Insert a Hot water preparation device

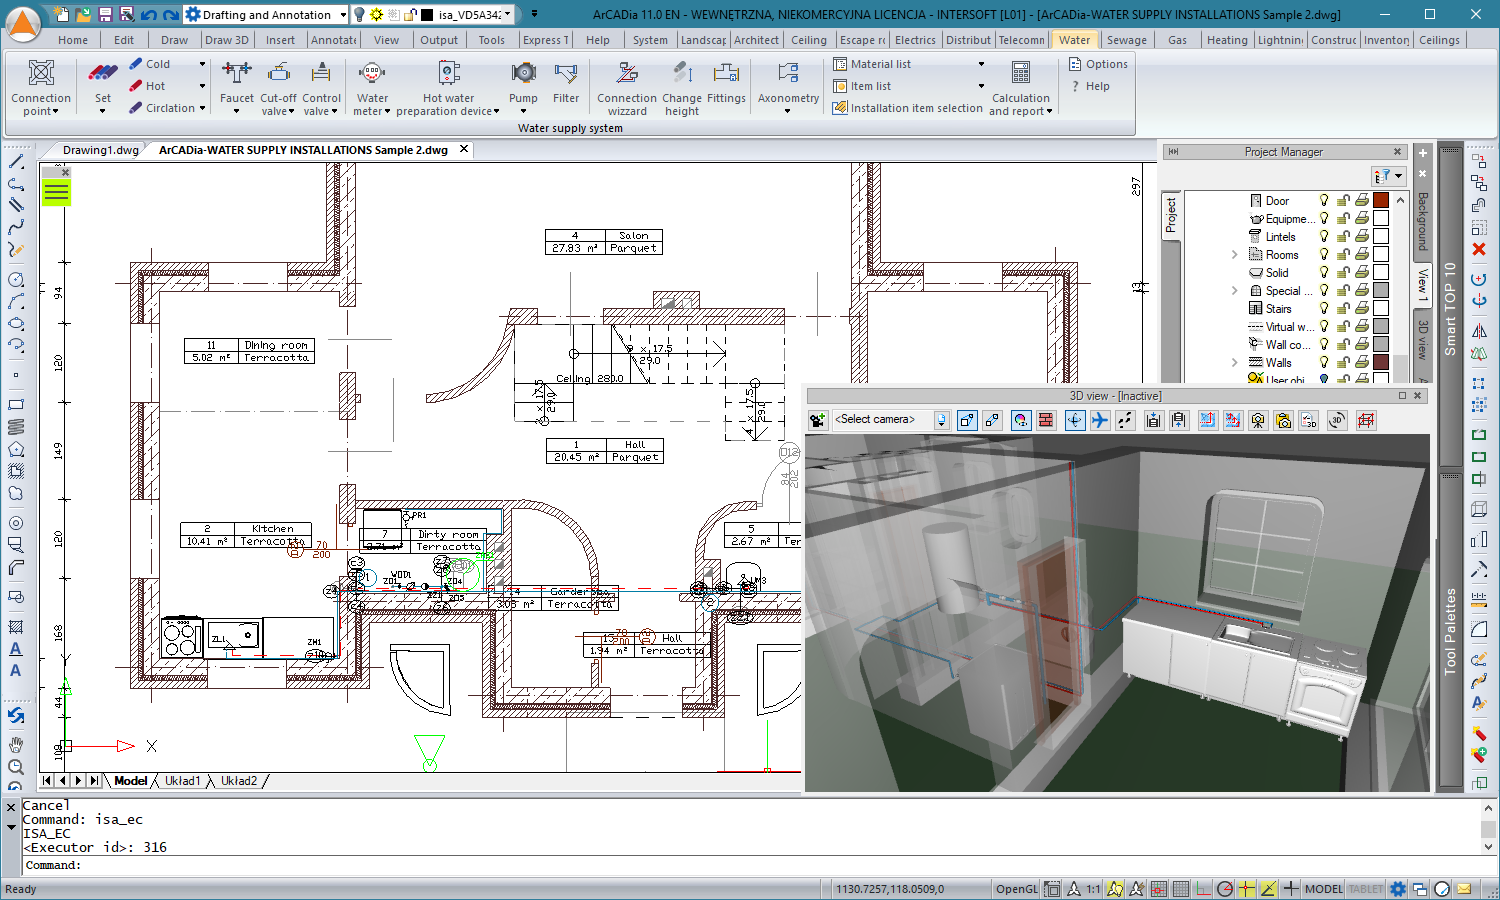(x=448, y=88)
